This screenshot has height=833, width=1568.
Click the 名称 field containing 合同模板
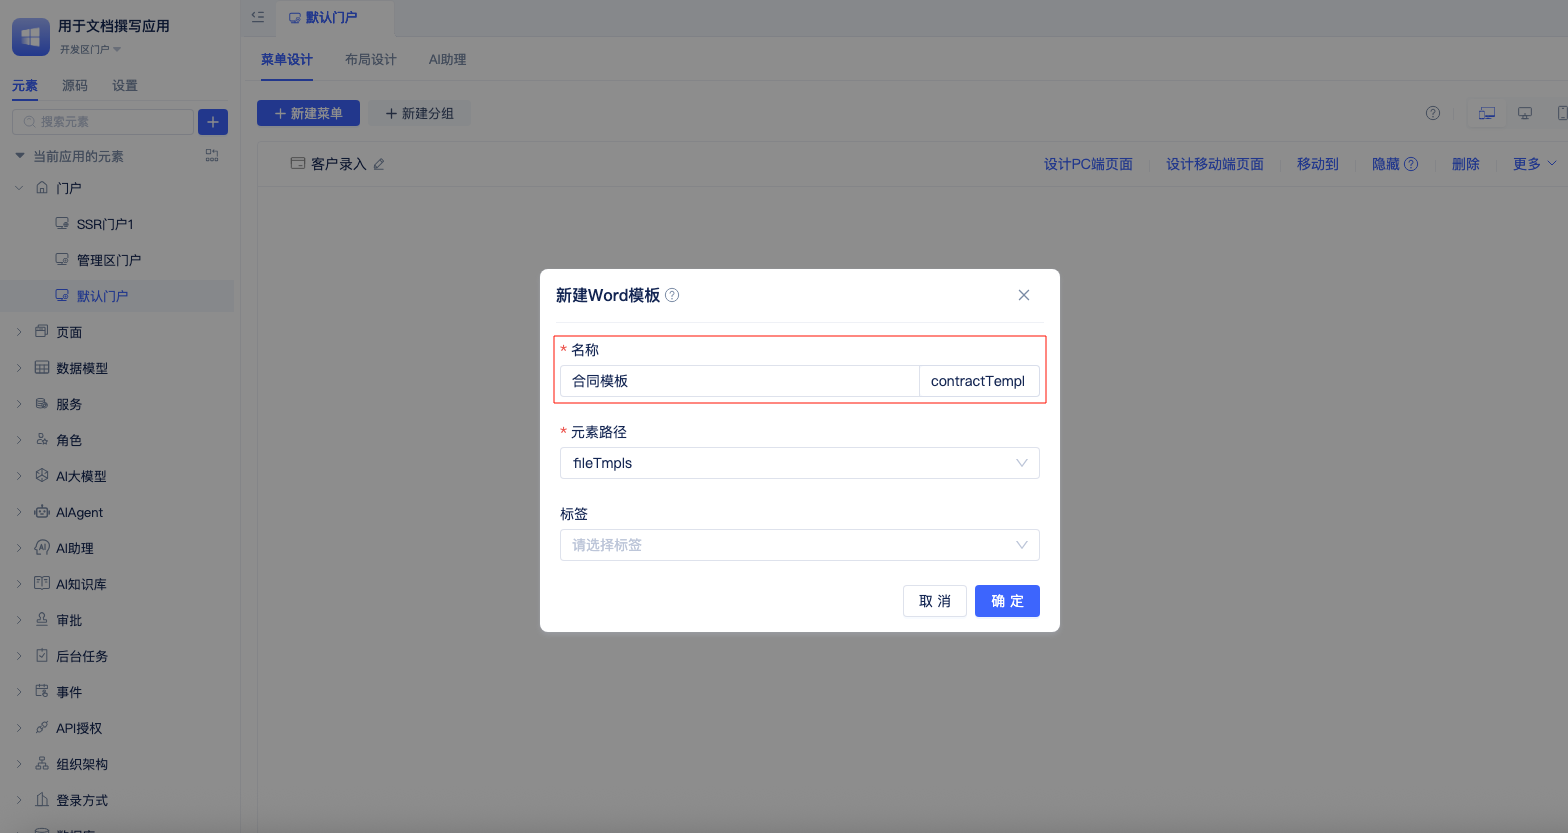[x=740, y=381]
